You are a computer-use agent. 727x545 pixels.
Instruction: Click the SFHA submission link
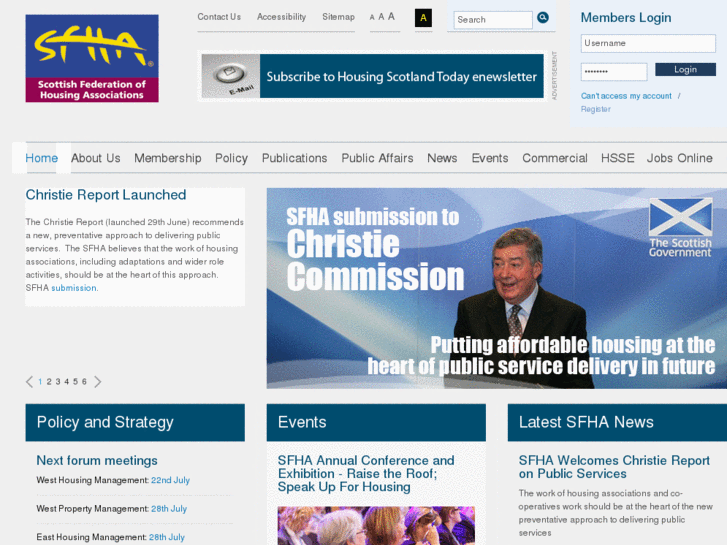74,288
